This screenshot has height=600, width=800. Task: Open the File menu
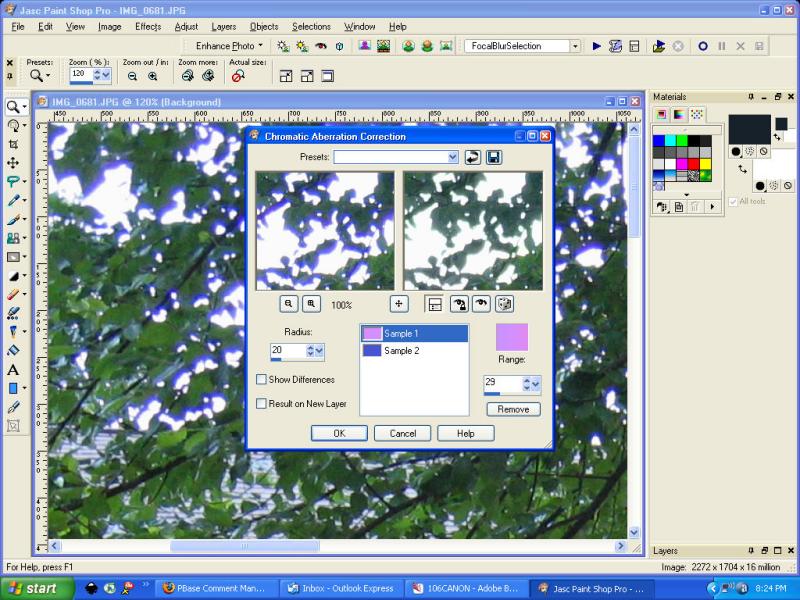pyautogui.click(x=18, y=27)
